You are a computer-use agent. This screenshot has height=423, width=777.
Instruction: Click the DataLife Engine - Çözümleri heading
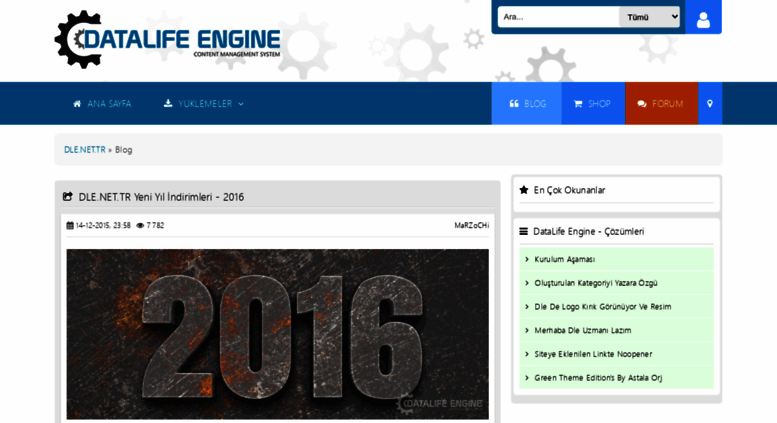pos(589,231)
